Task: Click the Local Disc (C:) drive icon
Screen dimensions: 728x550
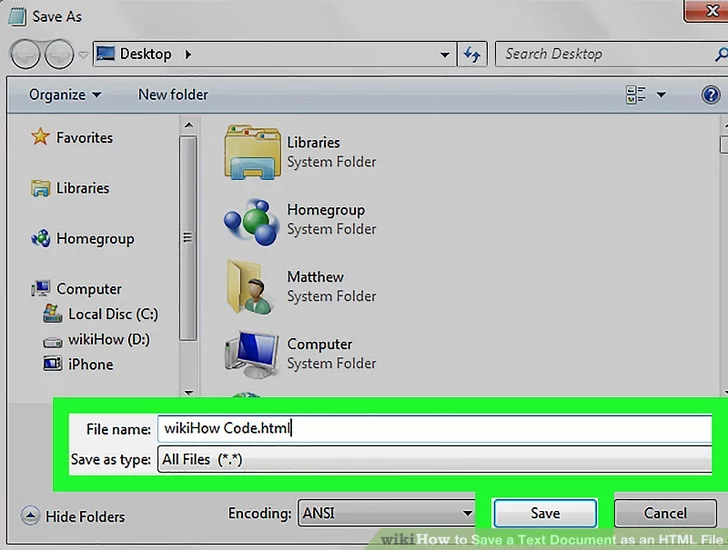Action: click(52, 314)
